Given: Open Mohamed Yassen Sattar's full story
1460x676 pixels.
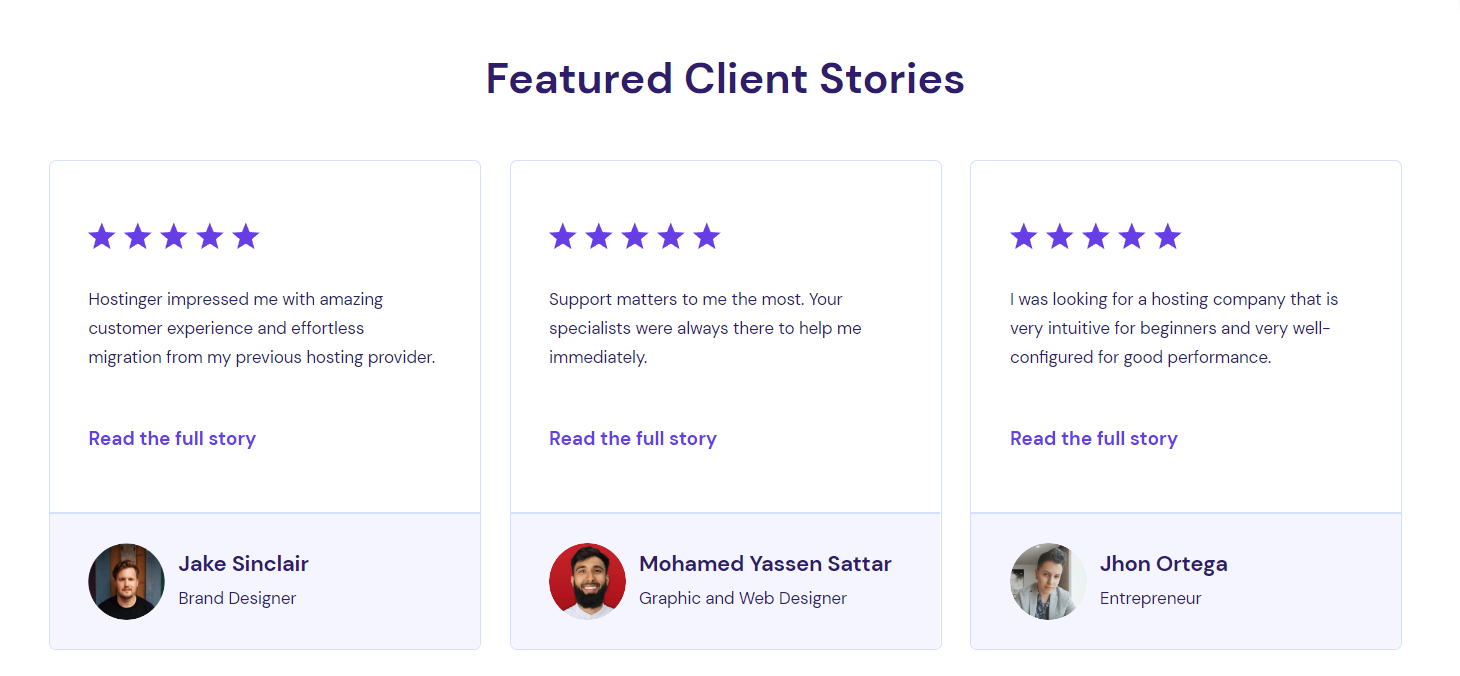Looking at the screenshot, I should click(x=632, y=438).
